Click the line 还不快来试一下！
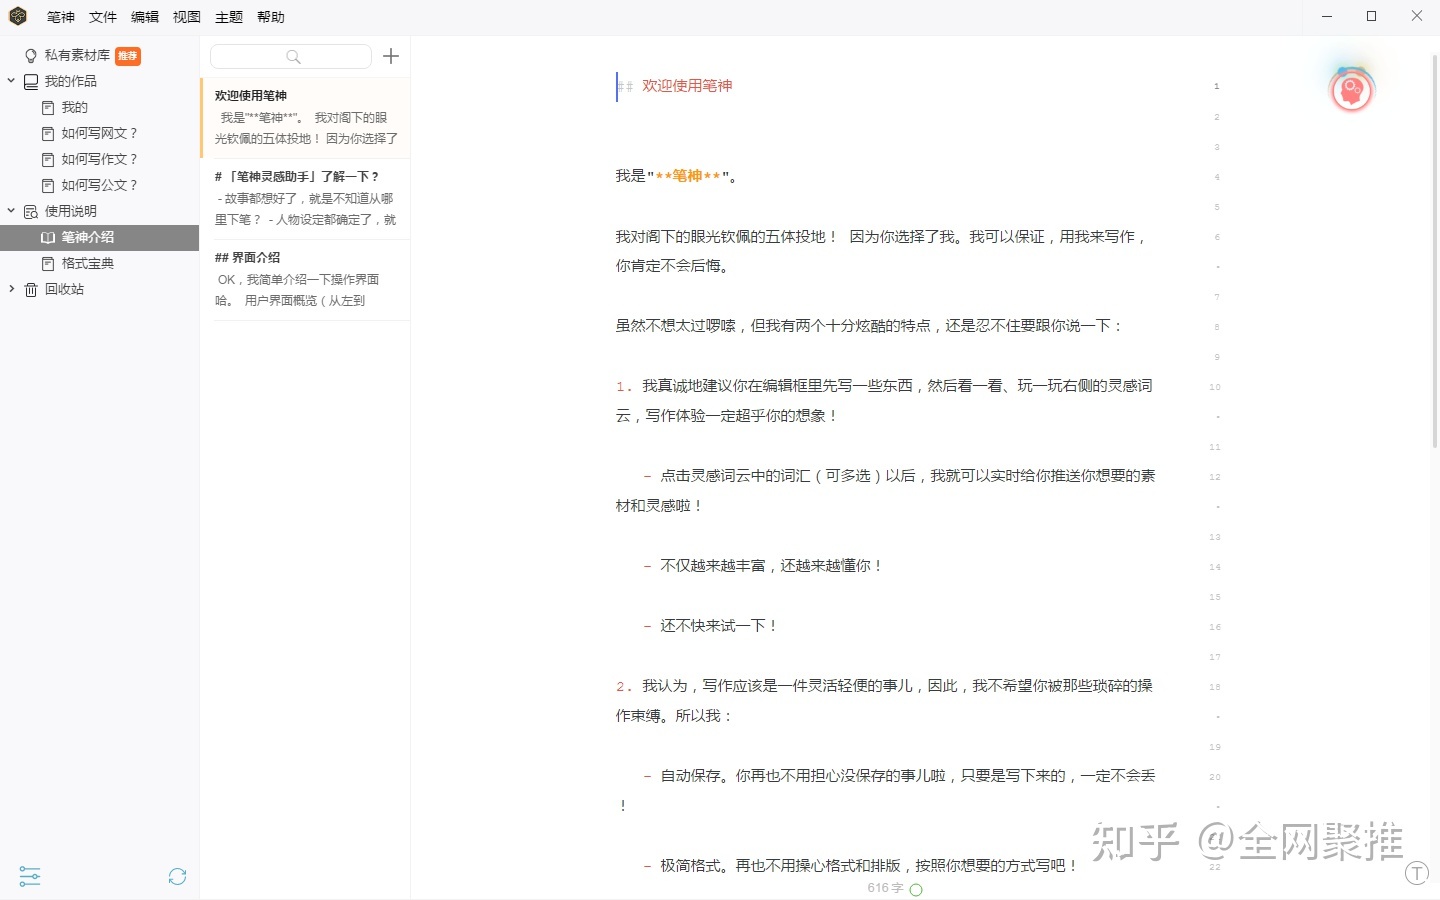 coord(718,626)
